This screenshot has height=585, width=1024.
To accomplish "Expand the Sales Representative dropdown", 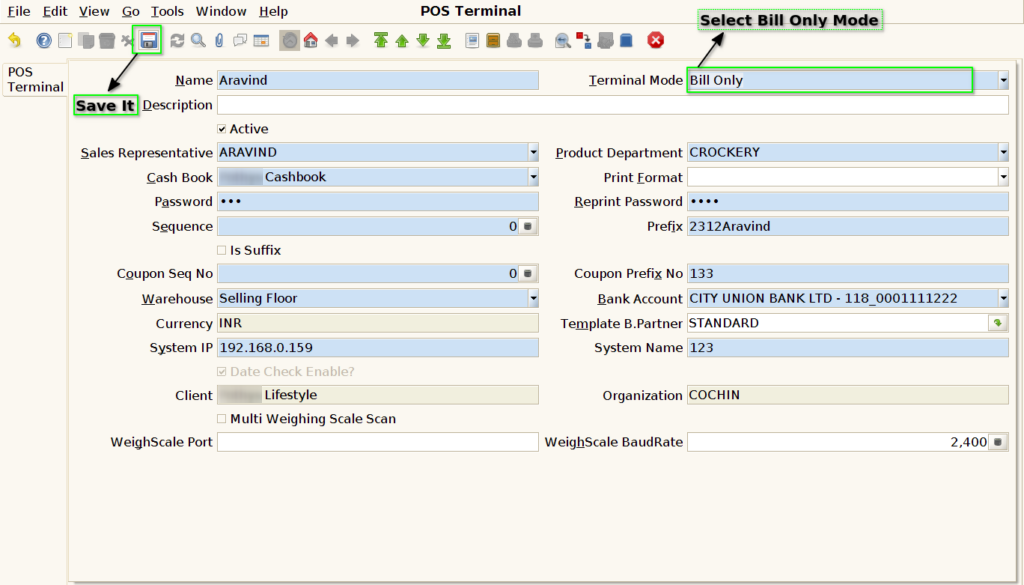I will tap(534, 152).
